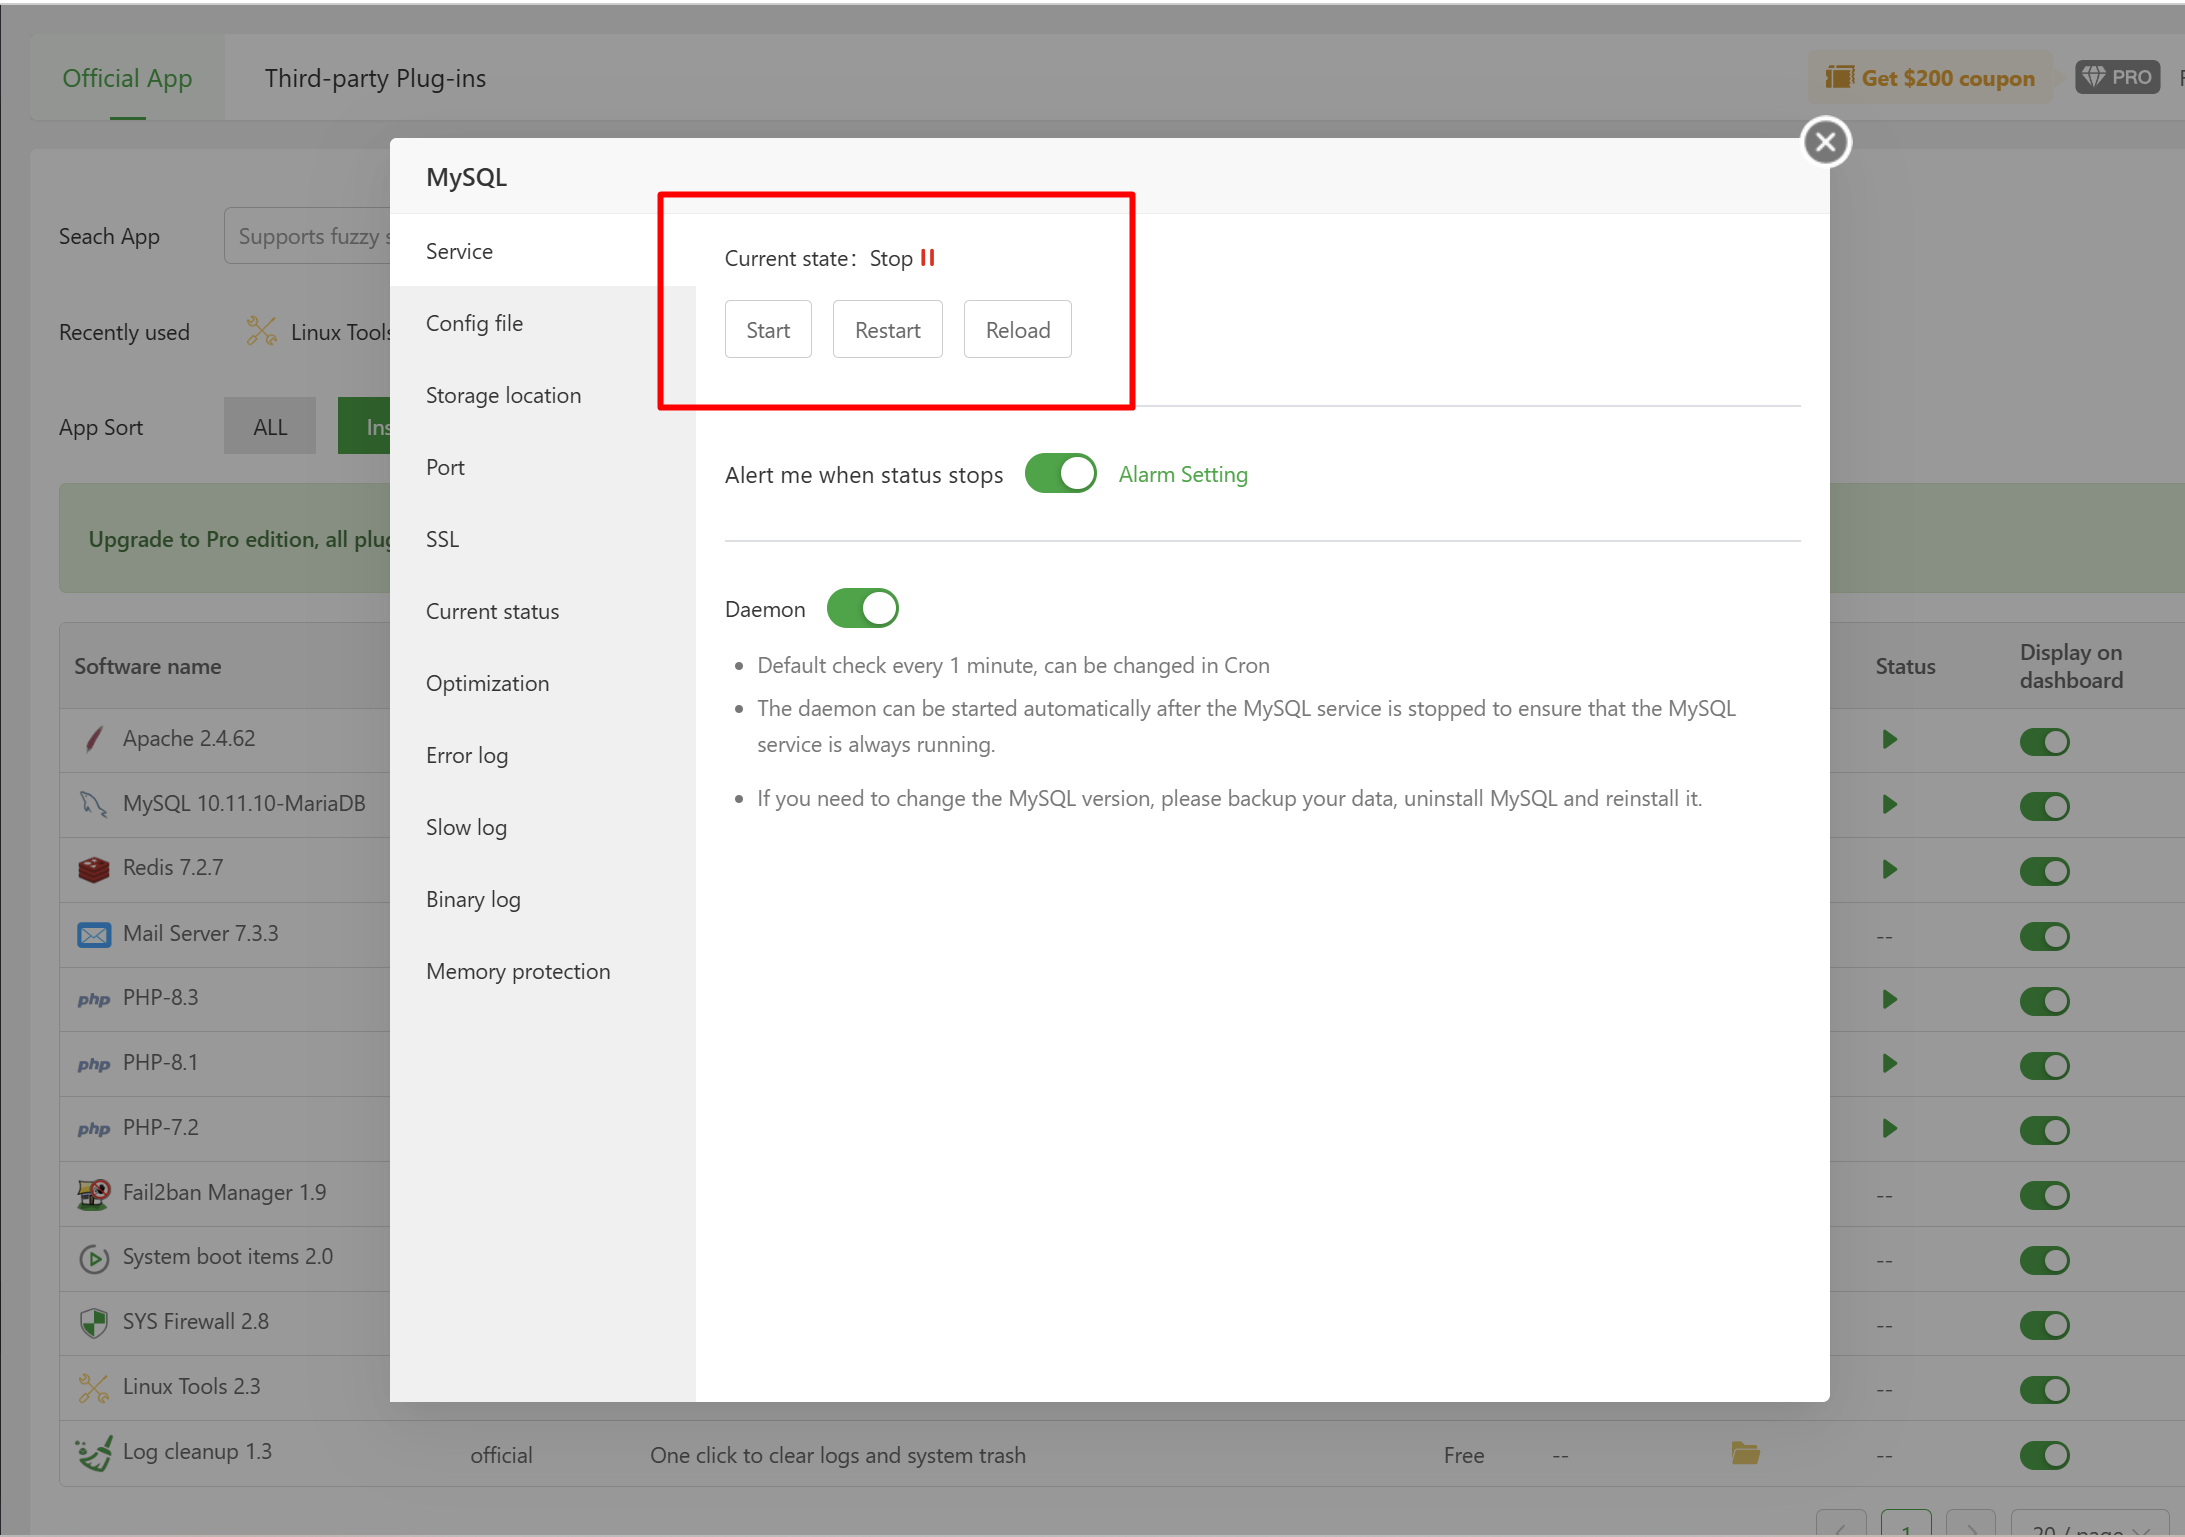Switch to Third-party Plug-ins tab
Viewport: 2185px width, 1537px height.
tap(375, 78)
